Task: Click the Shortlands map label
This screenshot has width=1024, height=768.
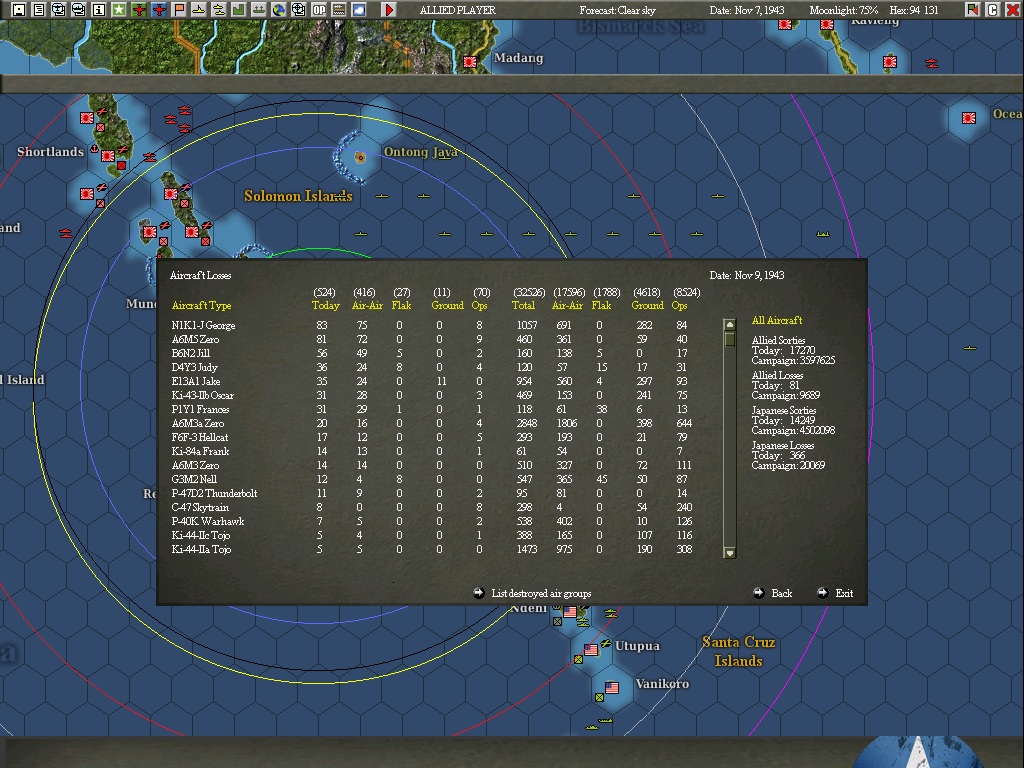Action: click(x=50, y=152)
